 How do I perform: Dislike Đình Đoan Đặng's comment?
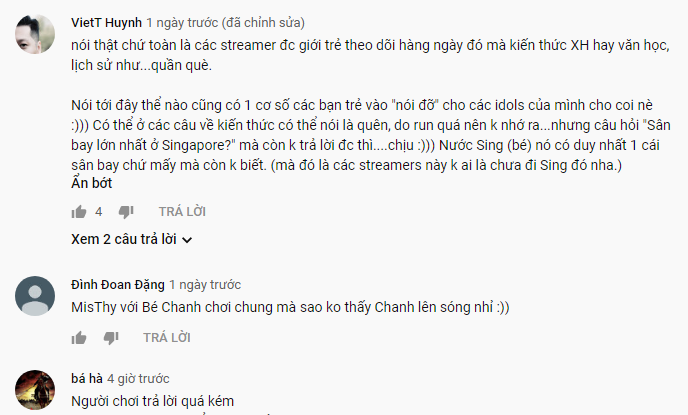coord(111,338)
